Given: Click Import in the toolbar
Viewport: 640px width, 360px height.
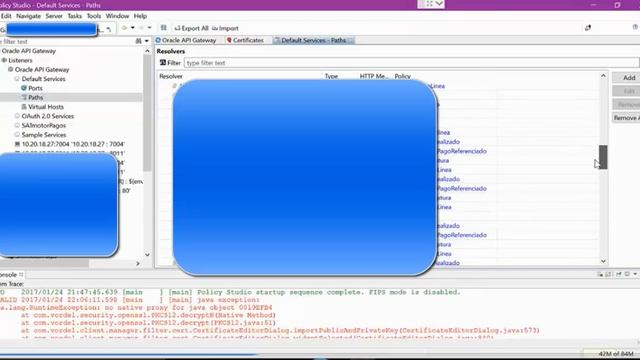Looking at the screenshot, I should (225, 28).
